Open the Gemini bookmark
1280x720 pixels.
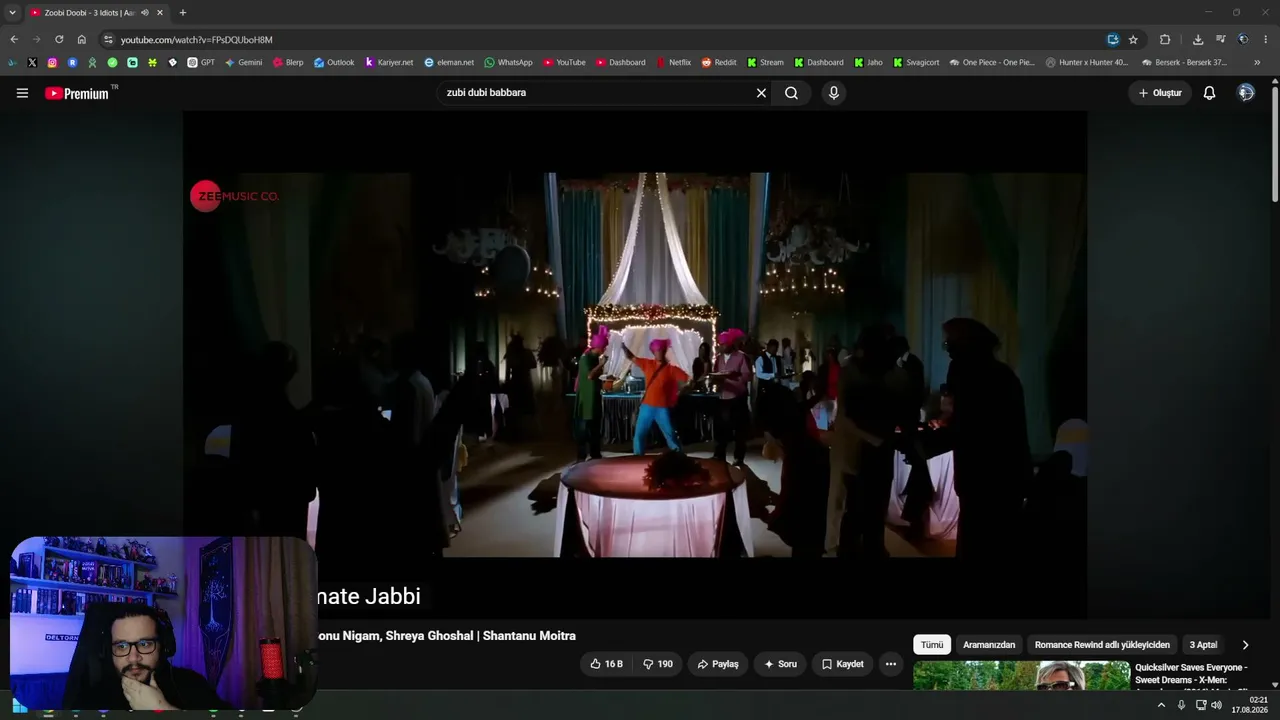[x=244, y=62]
